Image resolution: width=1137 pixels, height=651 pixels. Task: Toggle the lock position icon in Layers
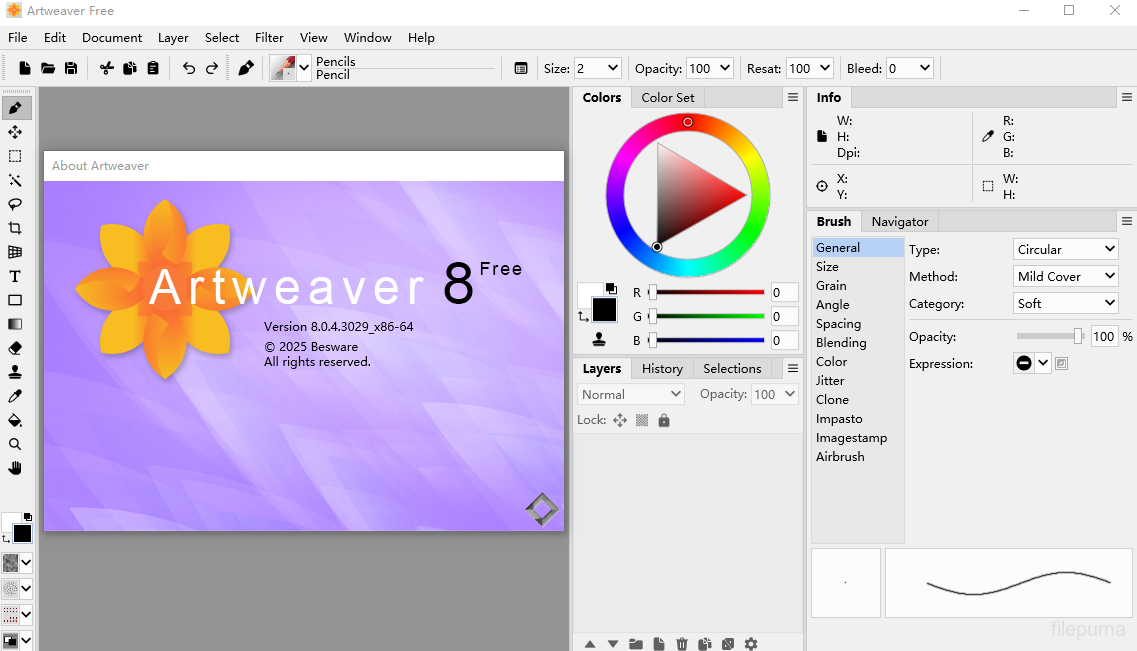coord(620,420)
